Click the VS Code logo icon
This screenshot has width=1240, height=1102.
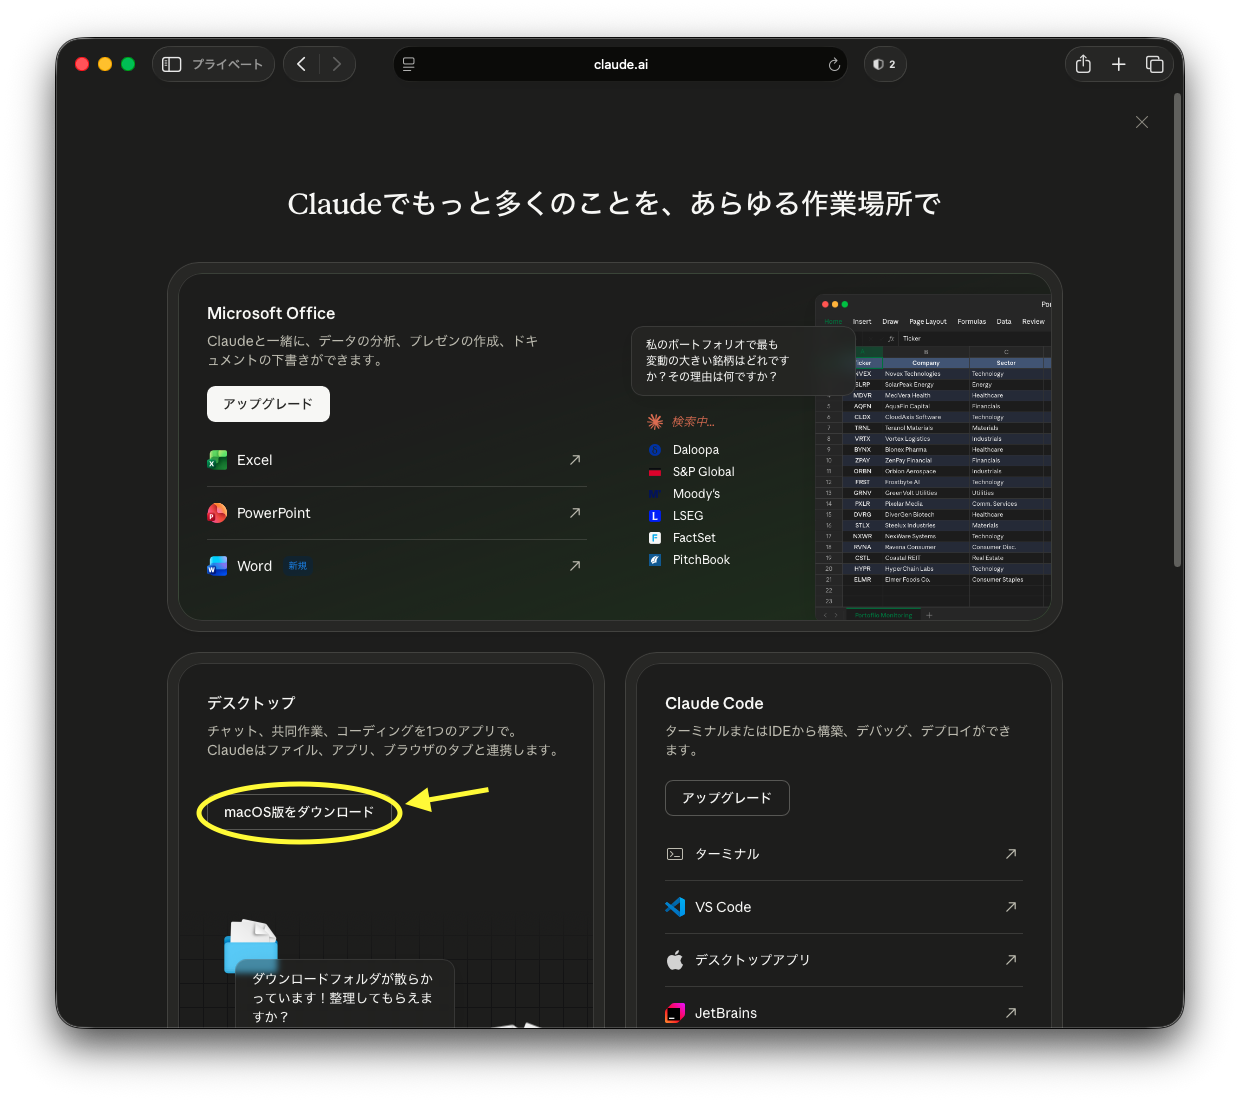(x=675, y=907)
